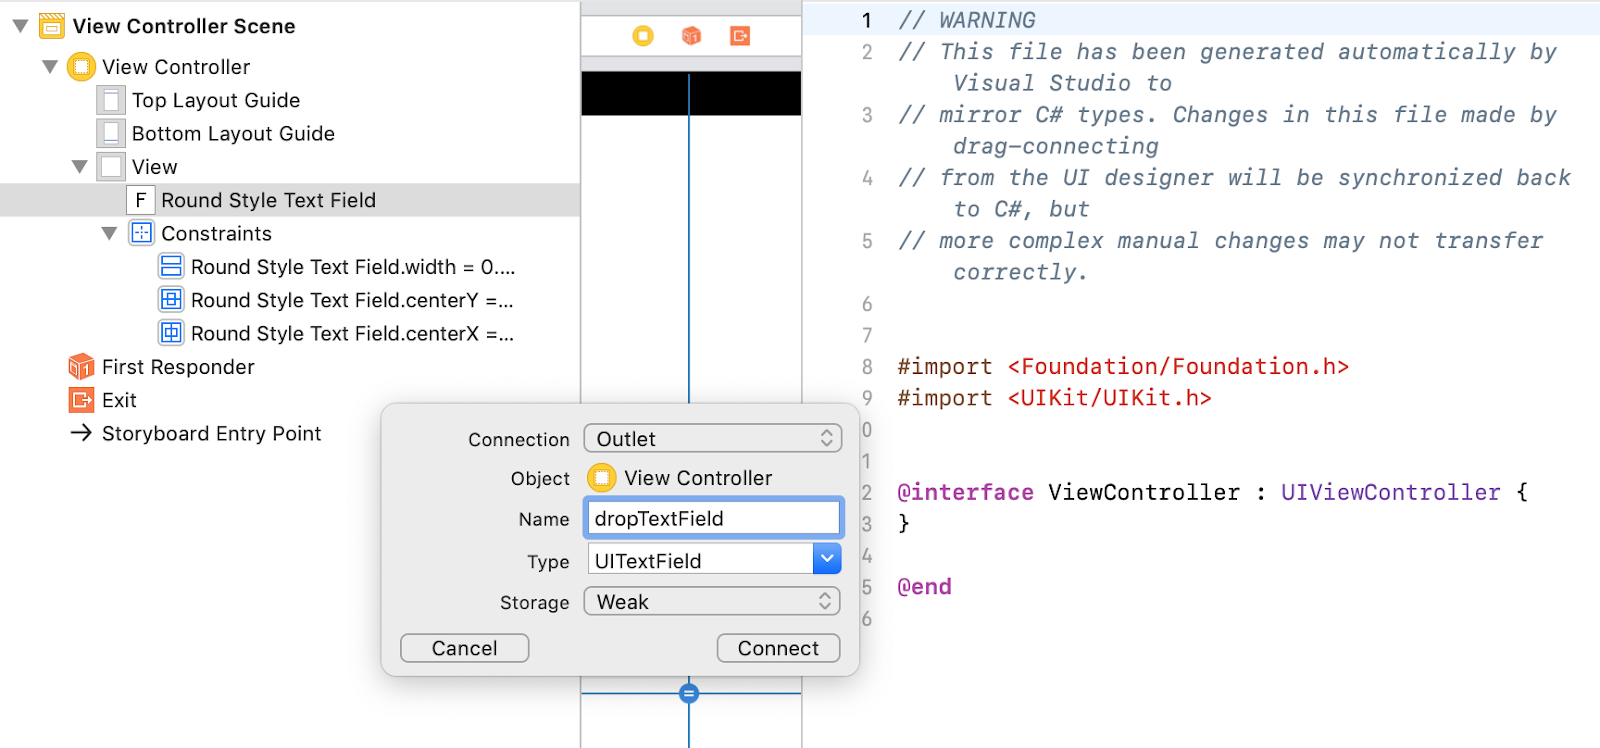Click the width constraint icon in the outline
Screen dimensions: 1600x748
tap(172, 266)
